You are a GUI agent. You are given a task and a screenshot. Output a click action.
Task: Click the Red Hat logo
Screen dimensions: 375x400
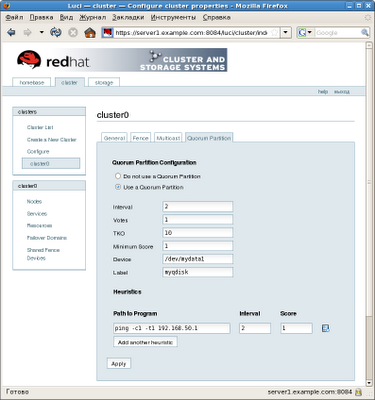coord(53,60)
